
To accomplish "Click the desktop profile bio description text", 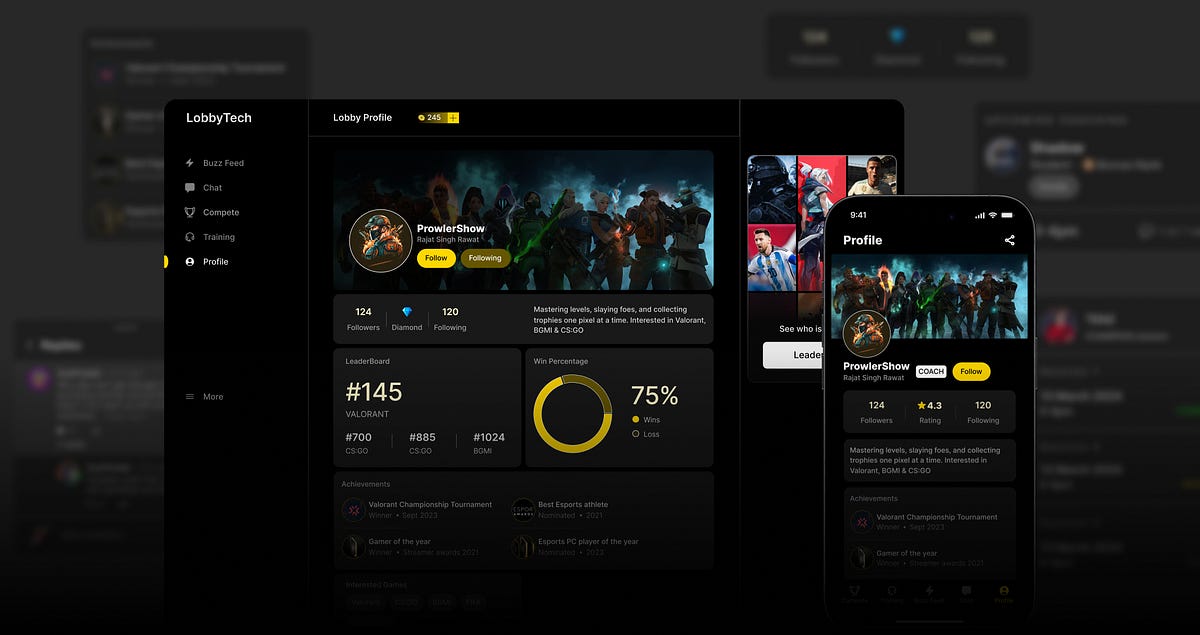I will [x=620, y=319].
